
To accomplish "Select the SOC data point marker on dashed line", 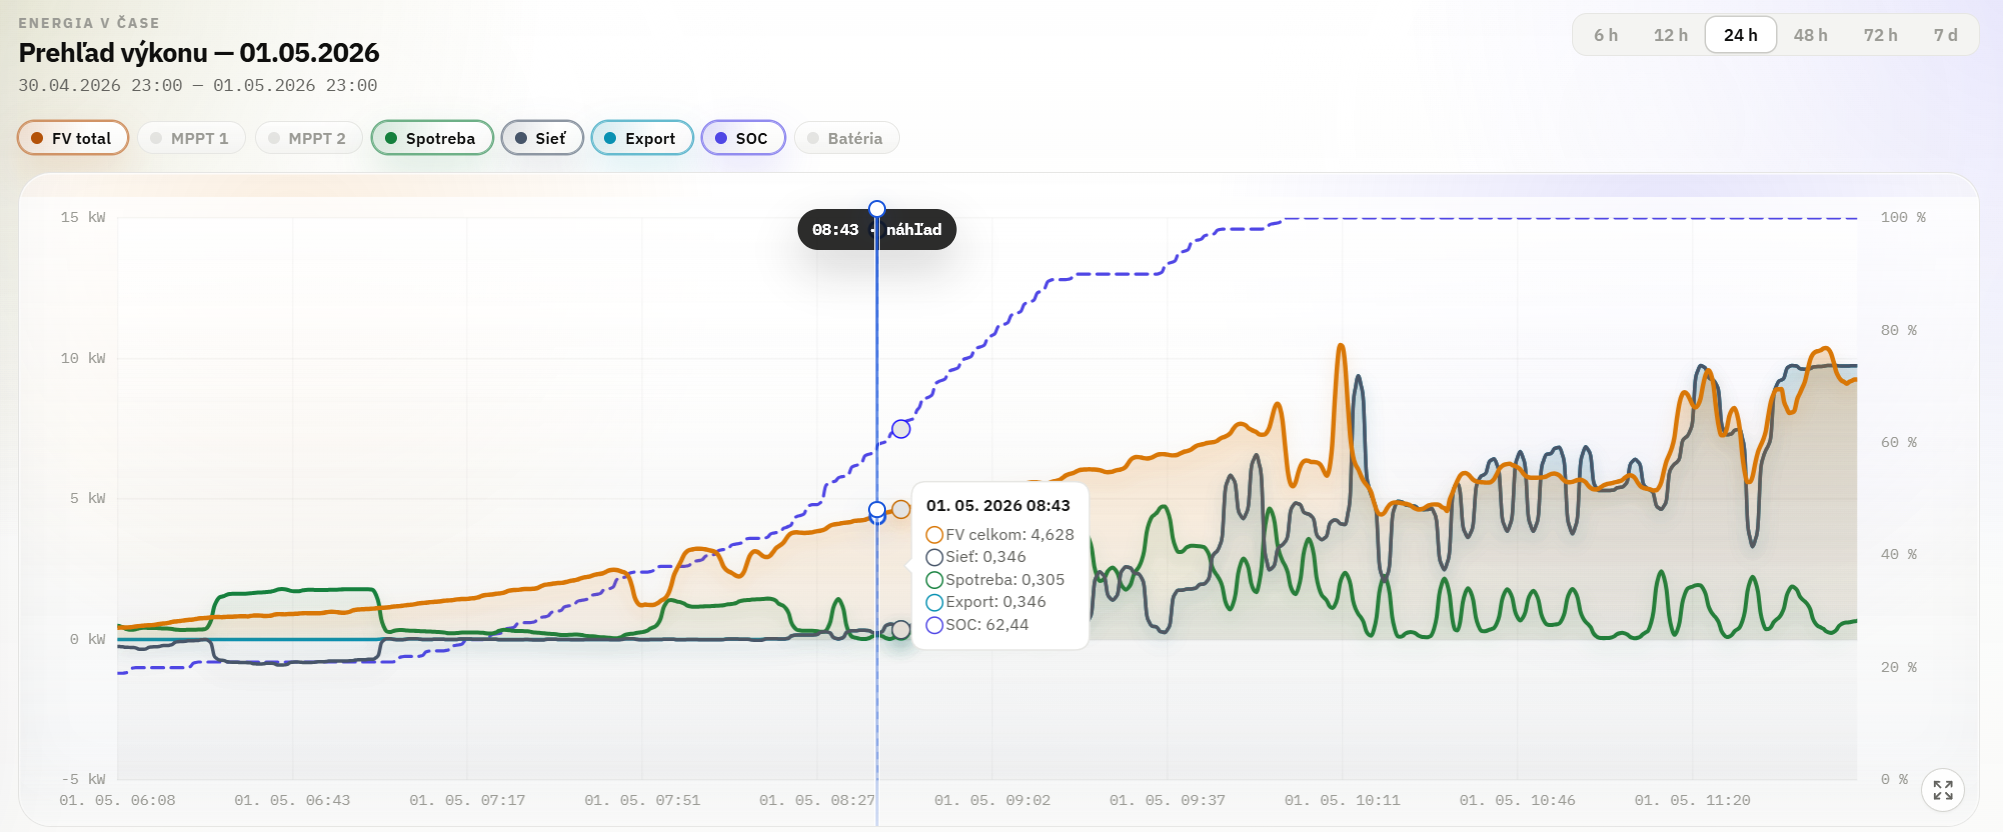I will pos(901,429).
